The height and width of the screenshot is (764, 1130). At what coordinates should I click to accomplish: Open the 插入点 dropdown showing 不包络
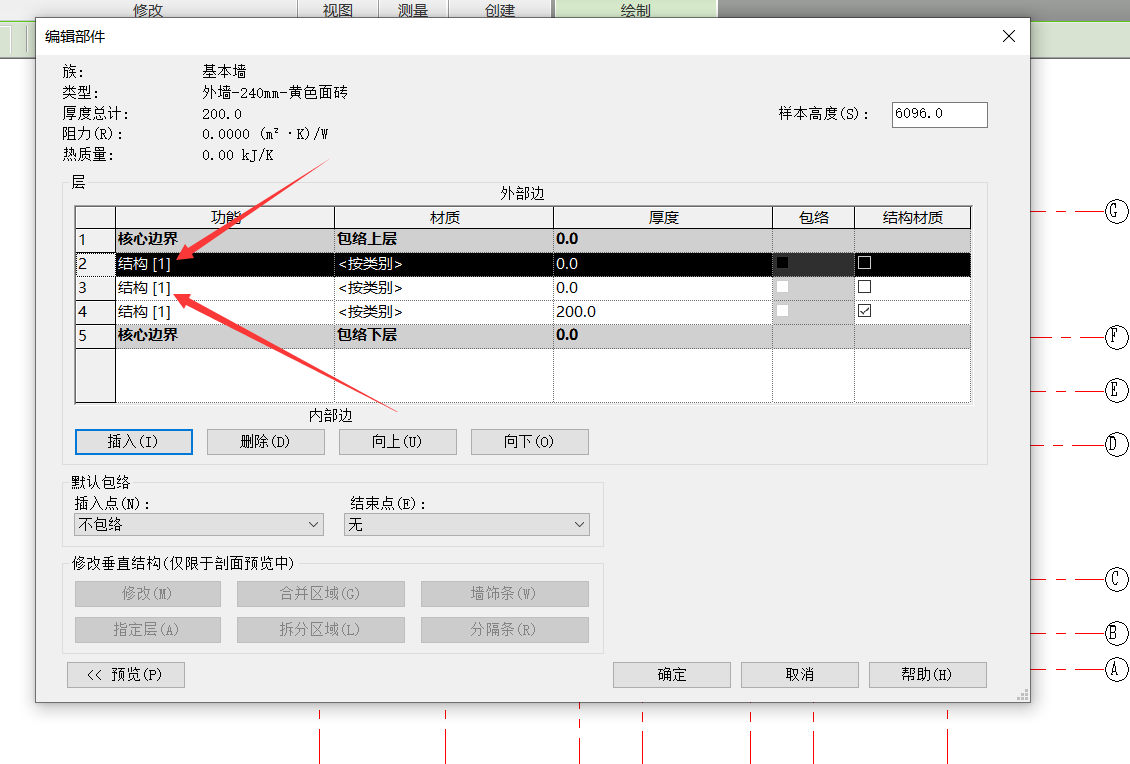click(199, 524)
